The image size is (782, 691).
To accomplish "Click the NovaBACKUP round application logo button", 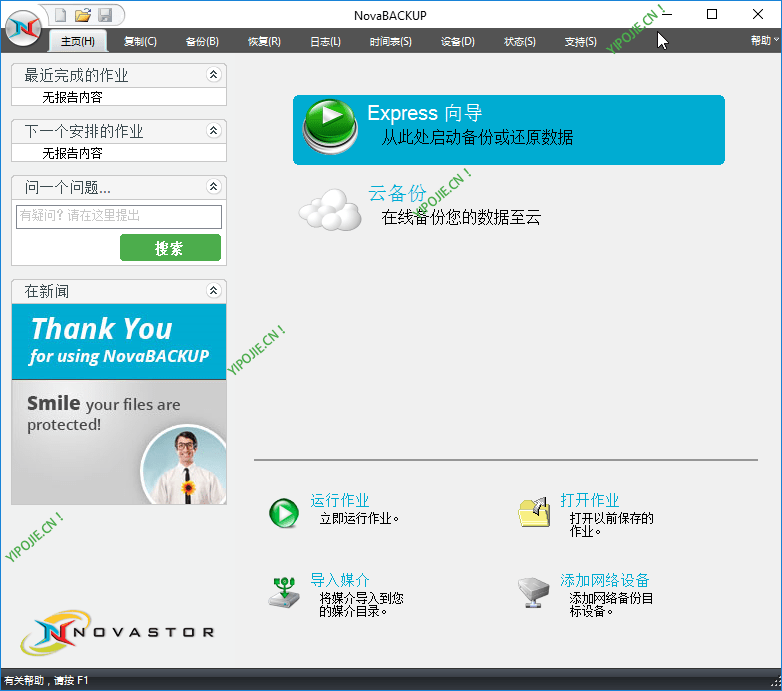I will click(x=23, y=27).
